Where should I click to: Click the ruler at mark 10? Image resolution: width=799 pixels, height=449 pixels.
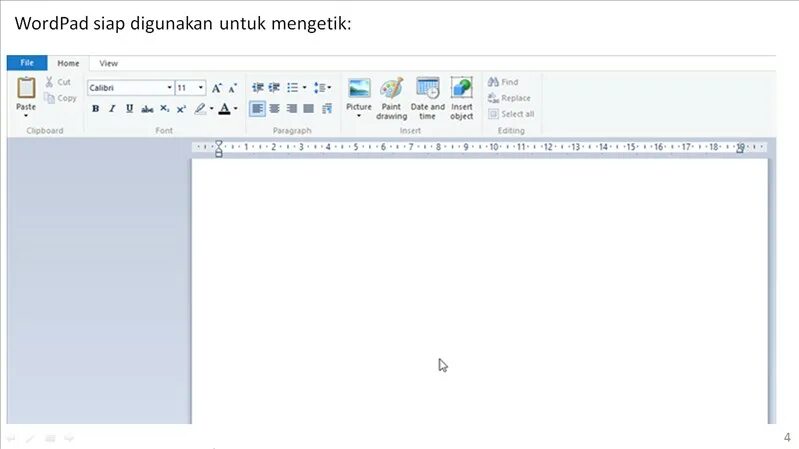(x=494, y=147)
